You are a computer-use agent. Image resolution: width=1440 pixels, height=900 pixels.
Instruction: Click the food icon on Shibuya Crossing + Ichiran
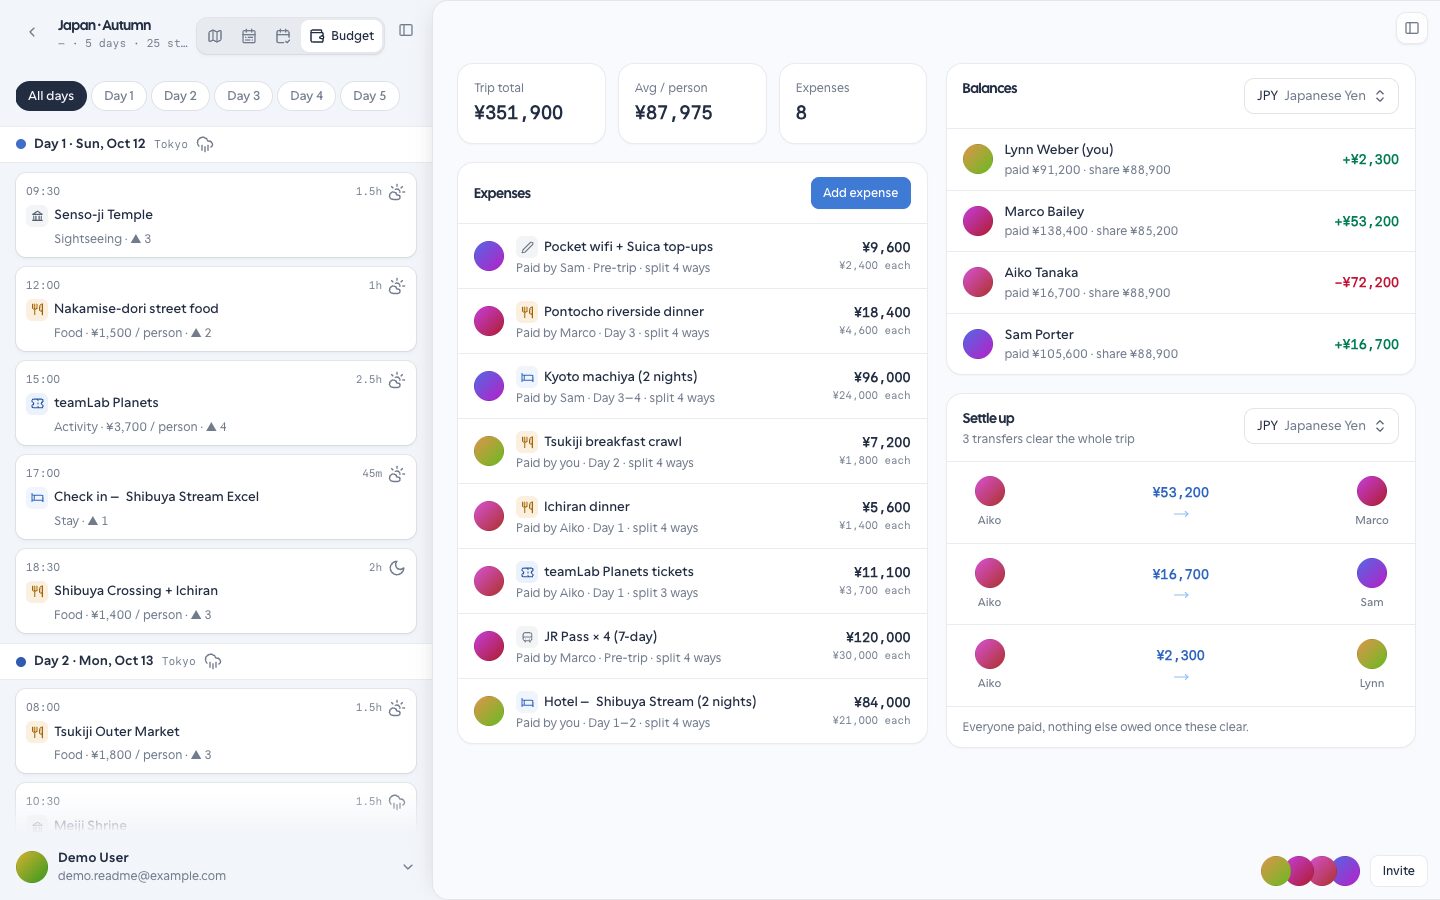37,591
